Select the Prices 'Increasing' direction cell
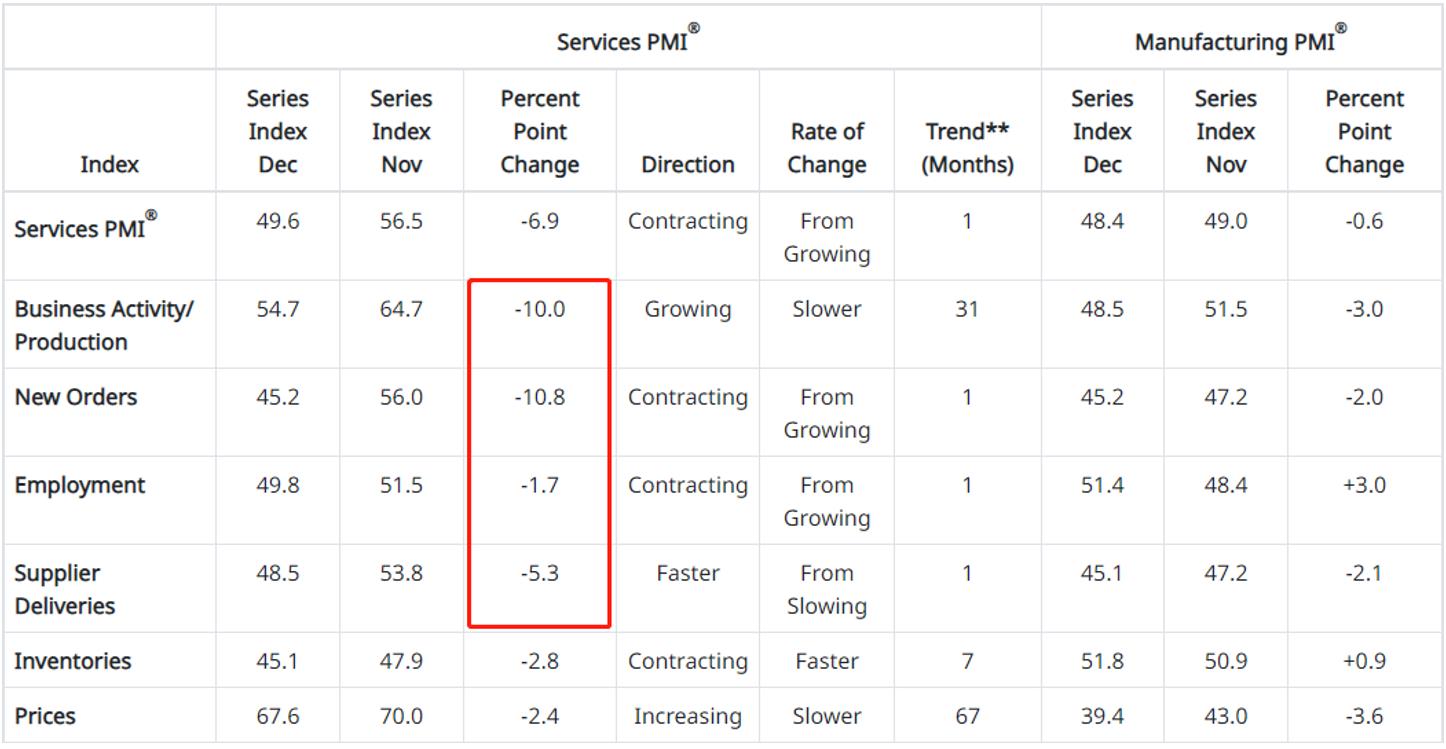This screenshot has height=749, width=1446. 687,716
